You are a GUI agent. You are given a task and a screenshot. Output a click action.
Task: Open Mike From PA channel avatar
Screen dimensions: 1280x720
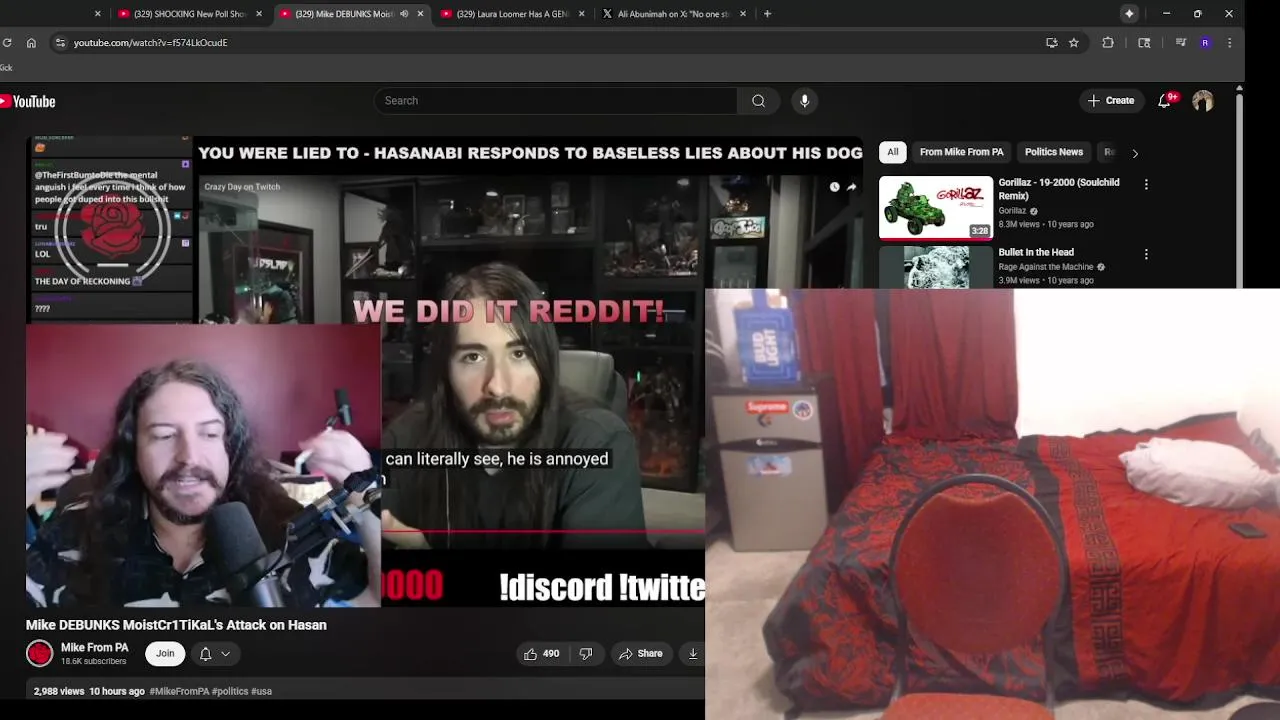click(x=39, y=654)
